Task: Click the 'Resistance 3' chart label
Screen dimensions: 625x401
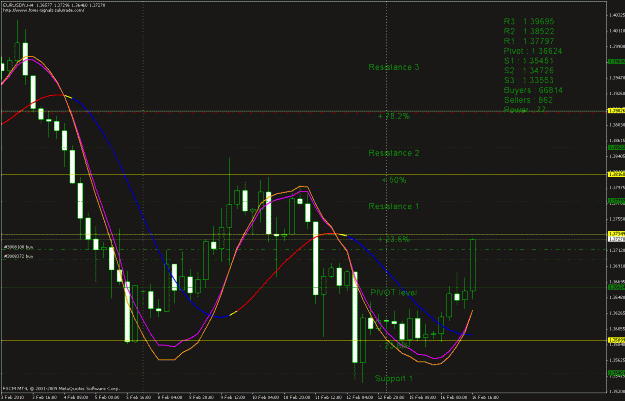Action: click(394, 67)
